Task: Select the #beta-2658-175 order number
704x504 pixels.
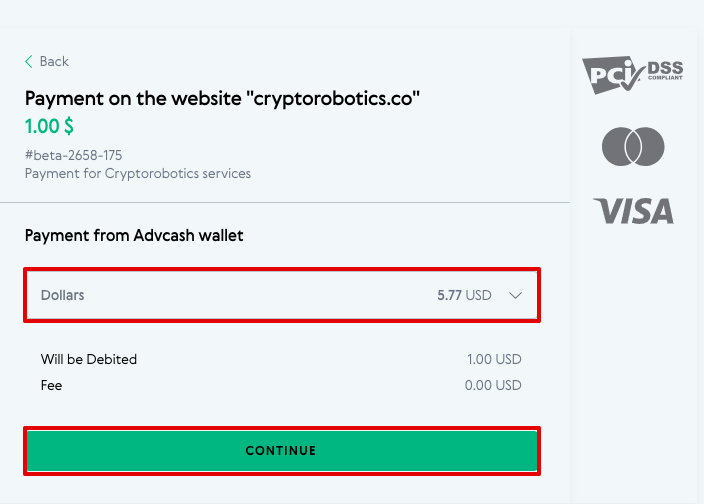Action: point(73,155)
